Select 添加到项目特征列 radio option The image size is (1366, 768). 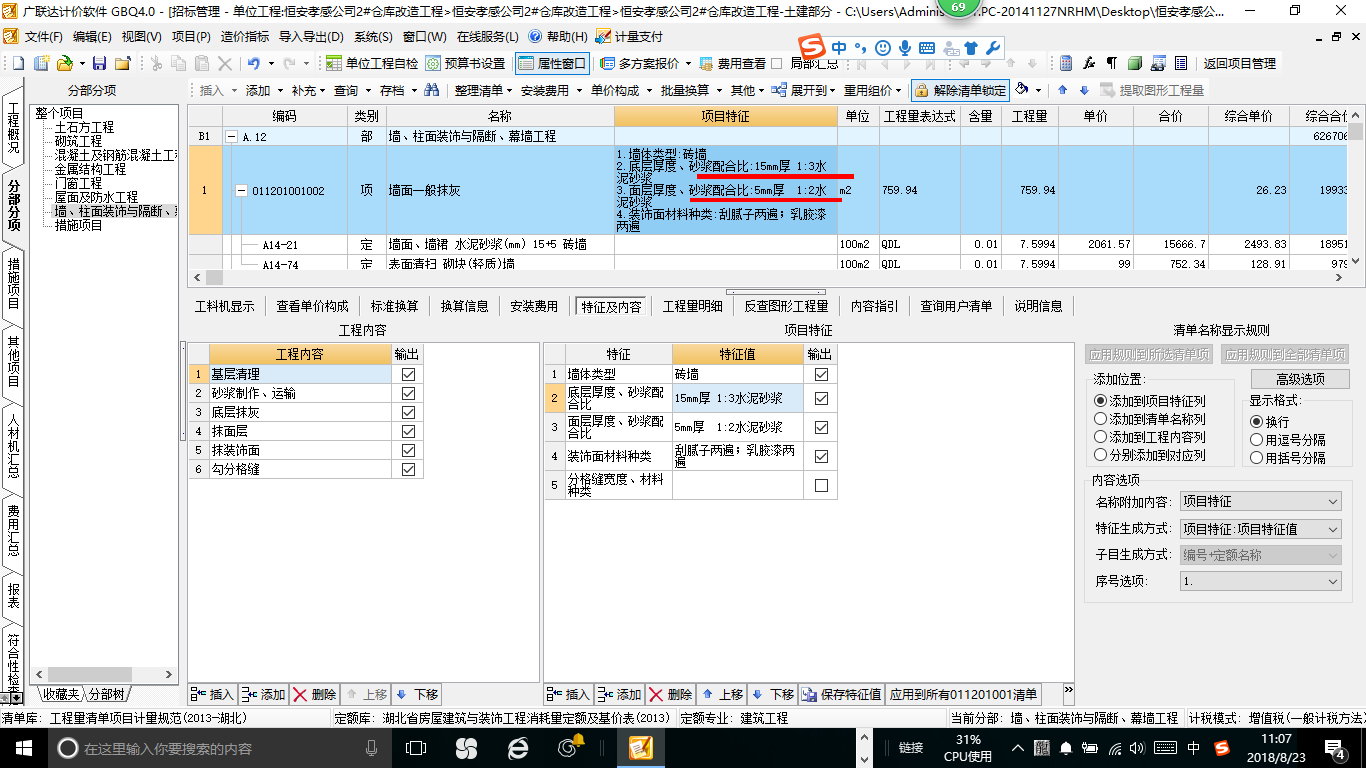(x=1151, y=400)
